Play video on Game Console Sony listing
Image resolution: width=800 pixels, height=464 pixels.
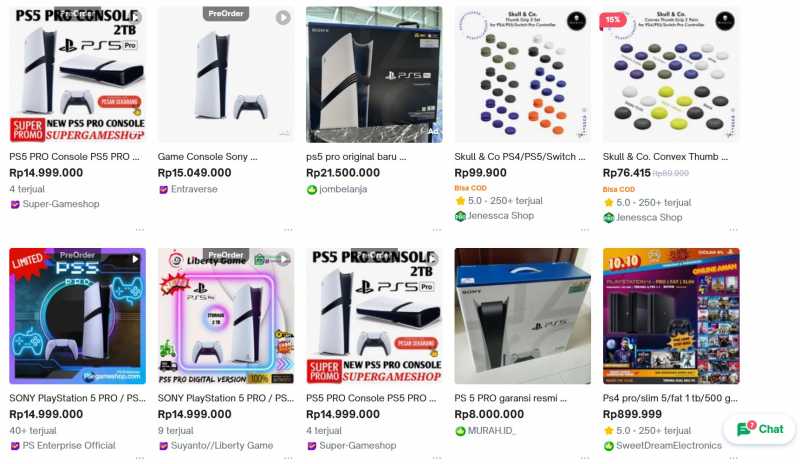[x=283, y=18]
